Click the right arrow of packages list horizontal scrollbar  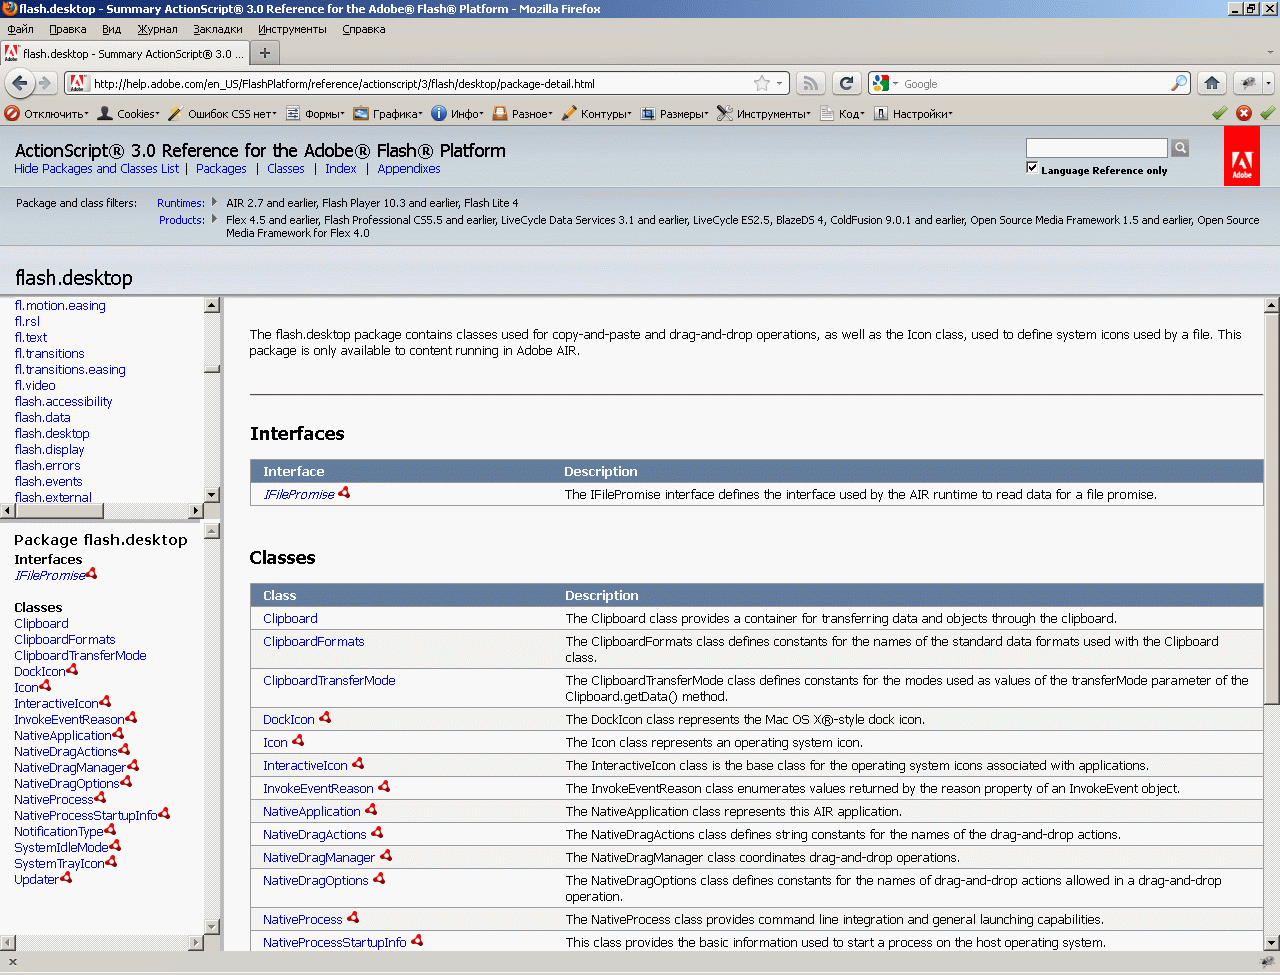[x=196, y=511]
